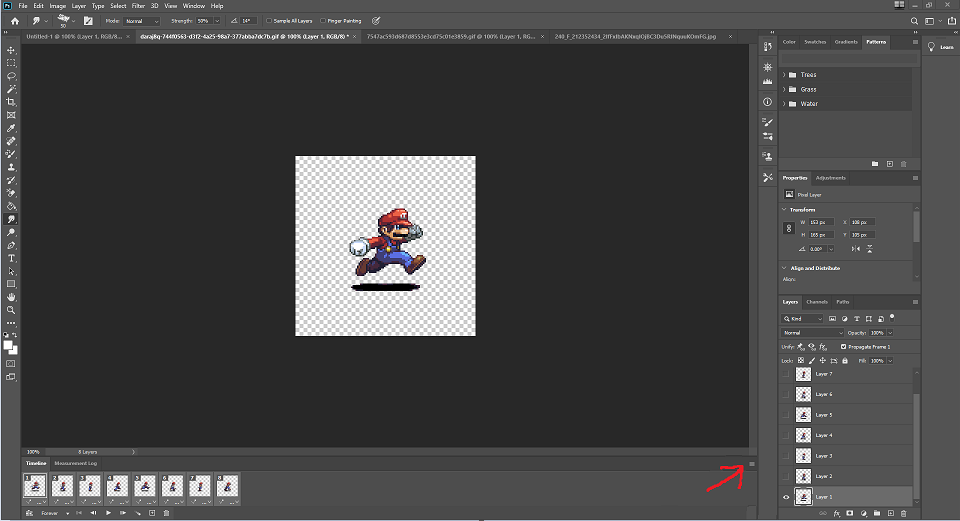
Task: Select the Clone Stamp tool
Action: point(11,167)
